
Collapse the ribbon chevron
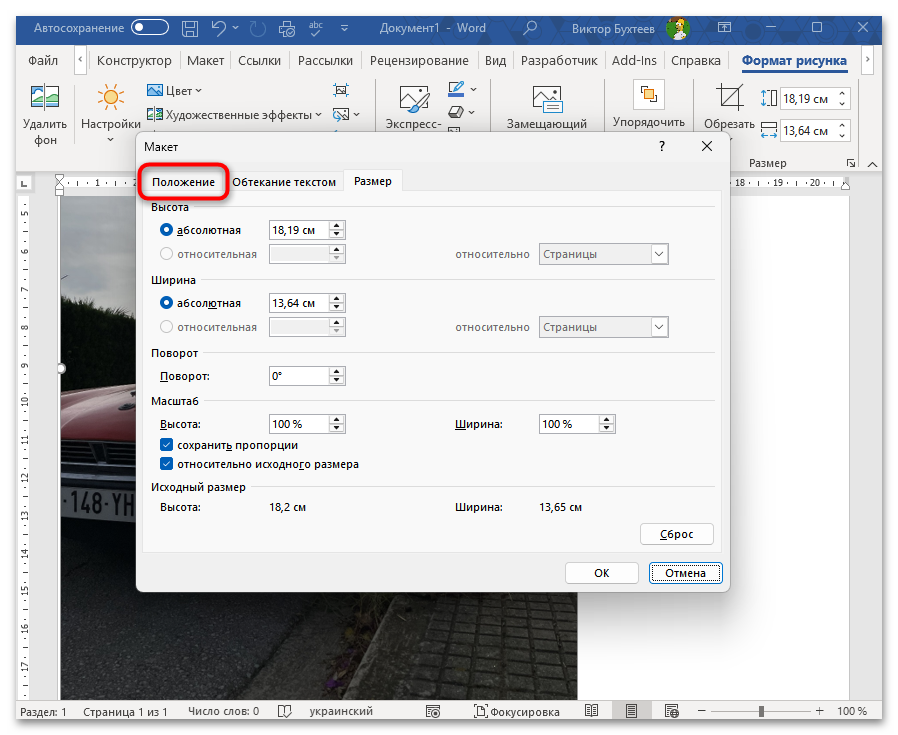coord(872,164)
